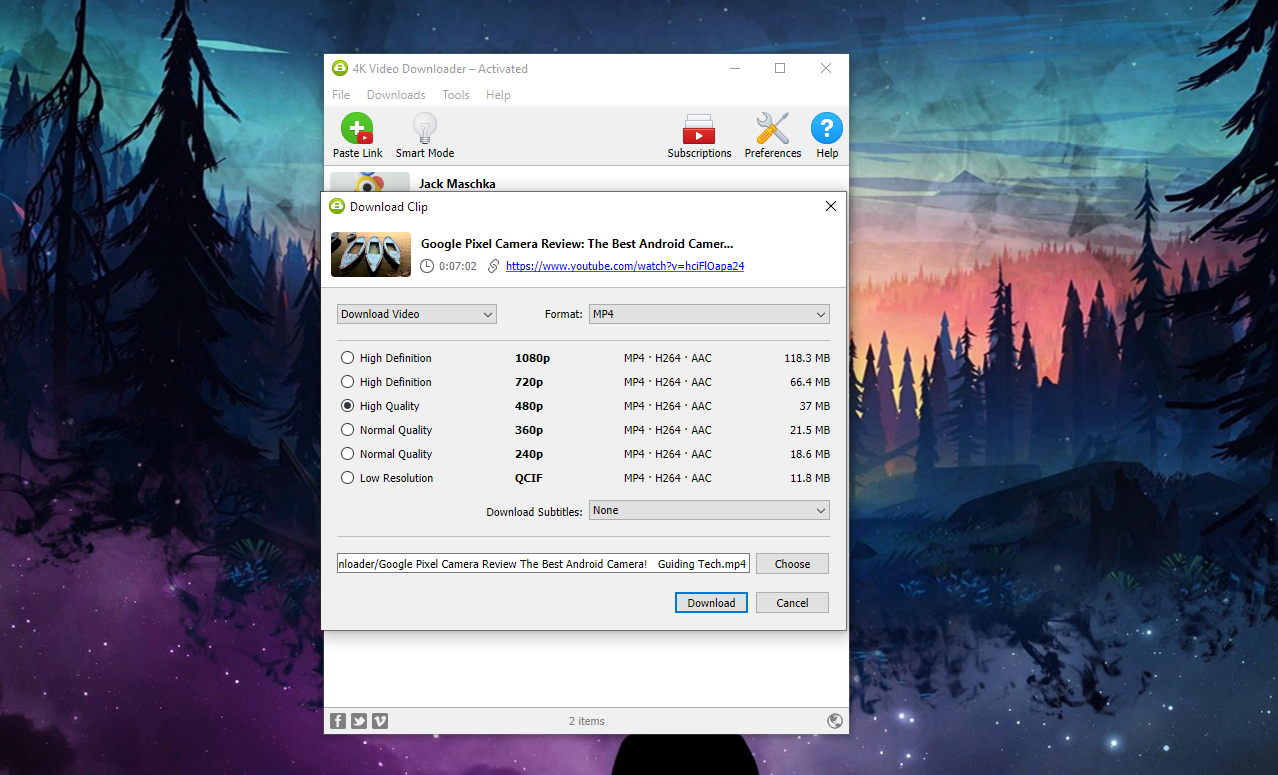Click the Vimeo icon in footer
The height and width of the screenshot is (775, 1278).
tap(379, 720)
